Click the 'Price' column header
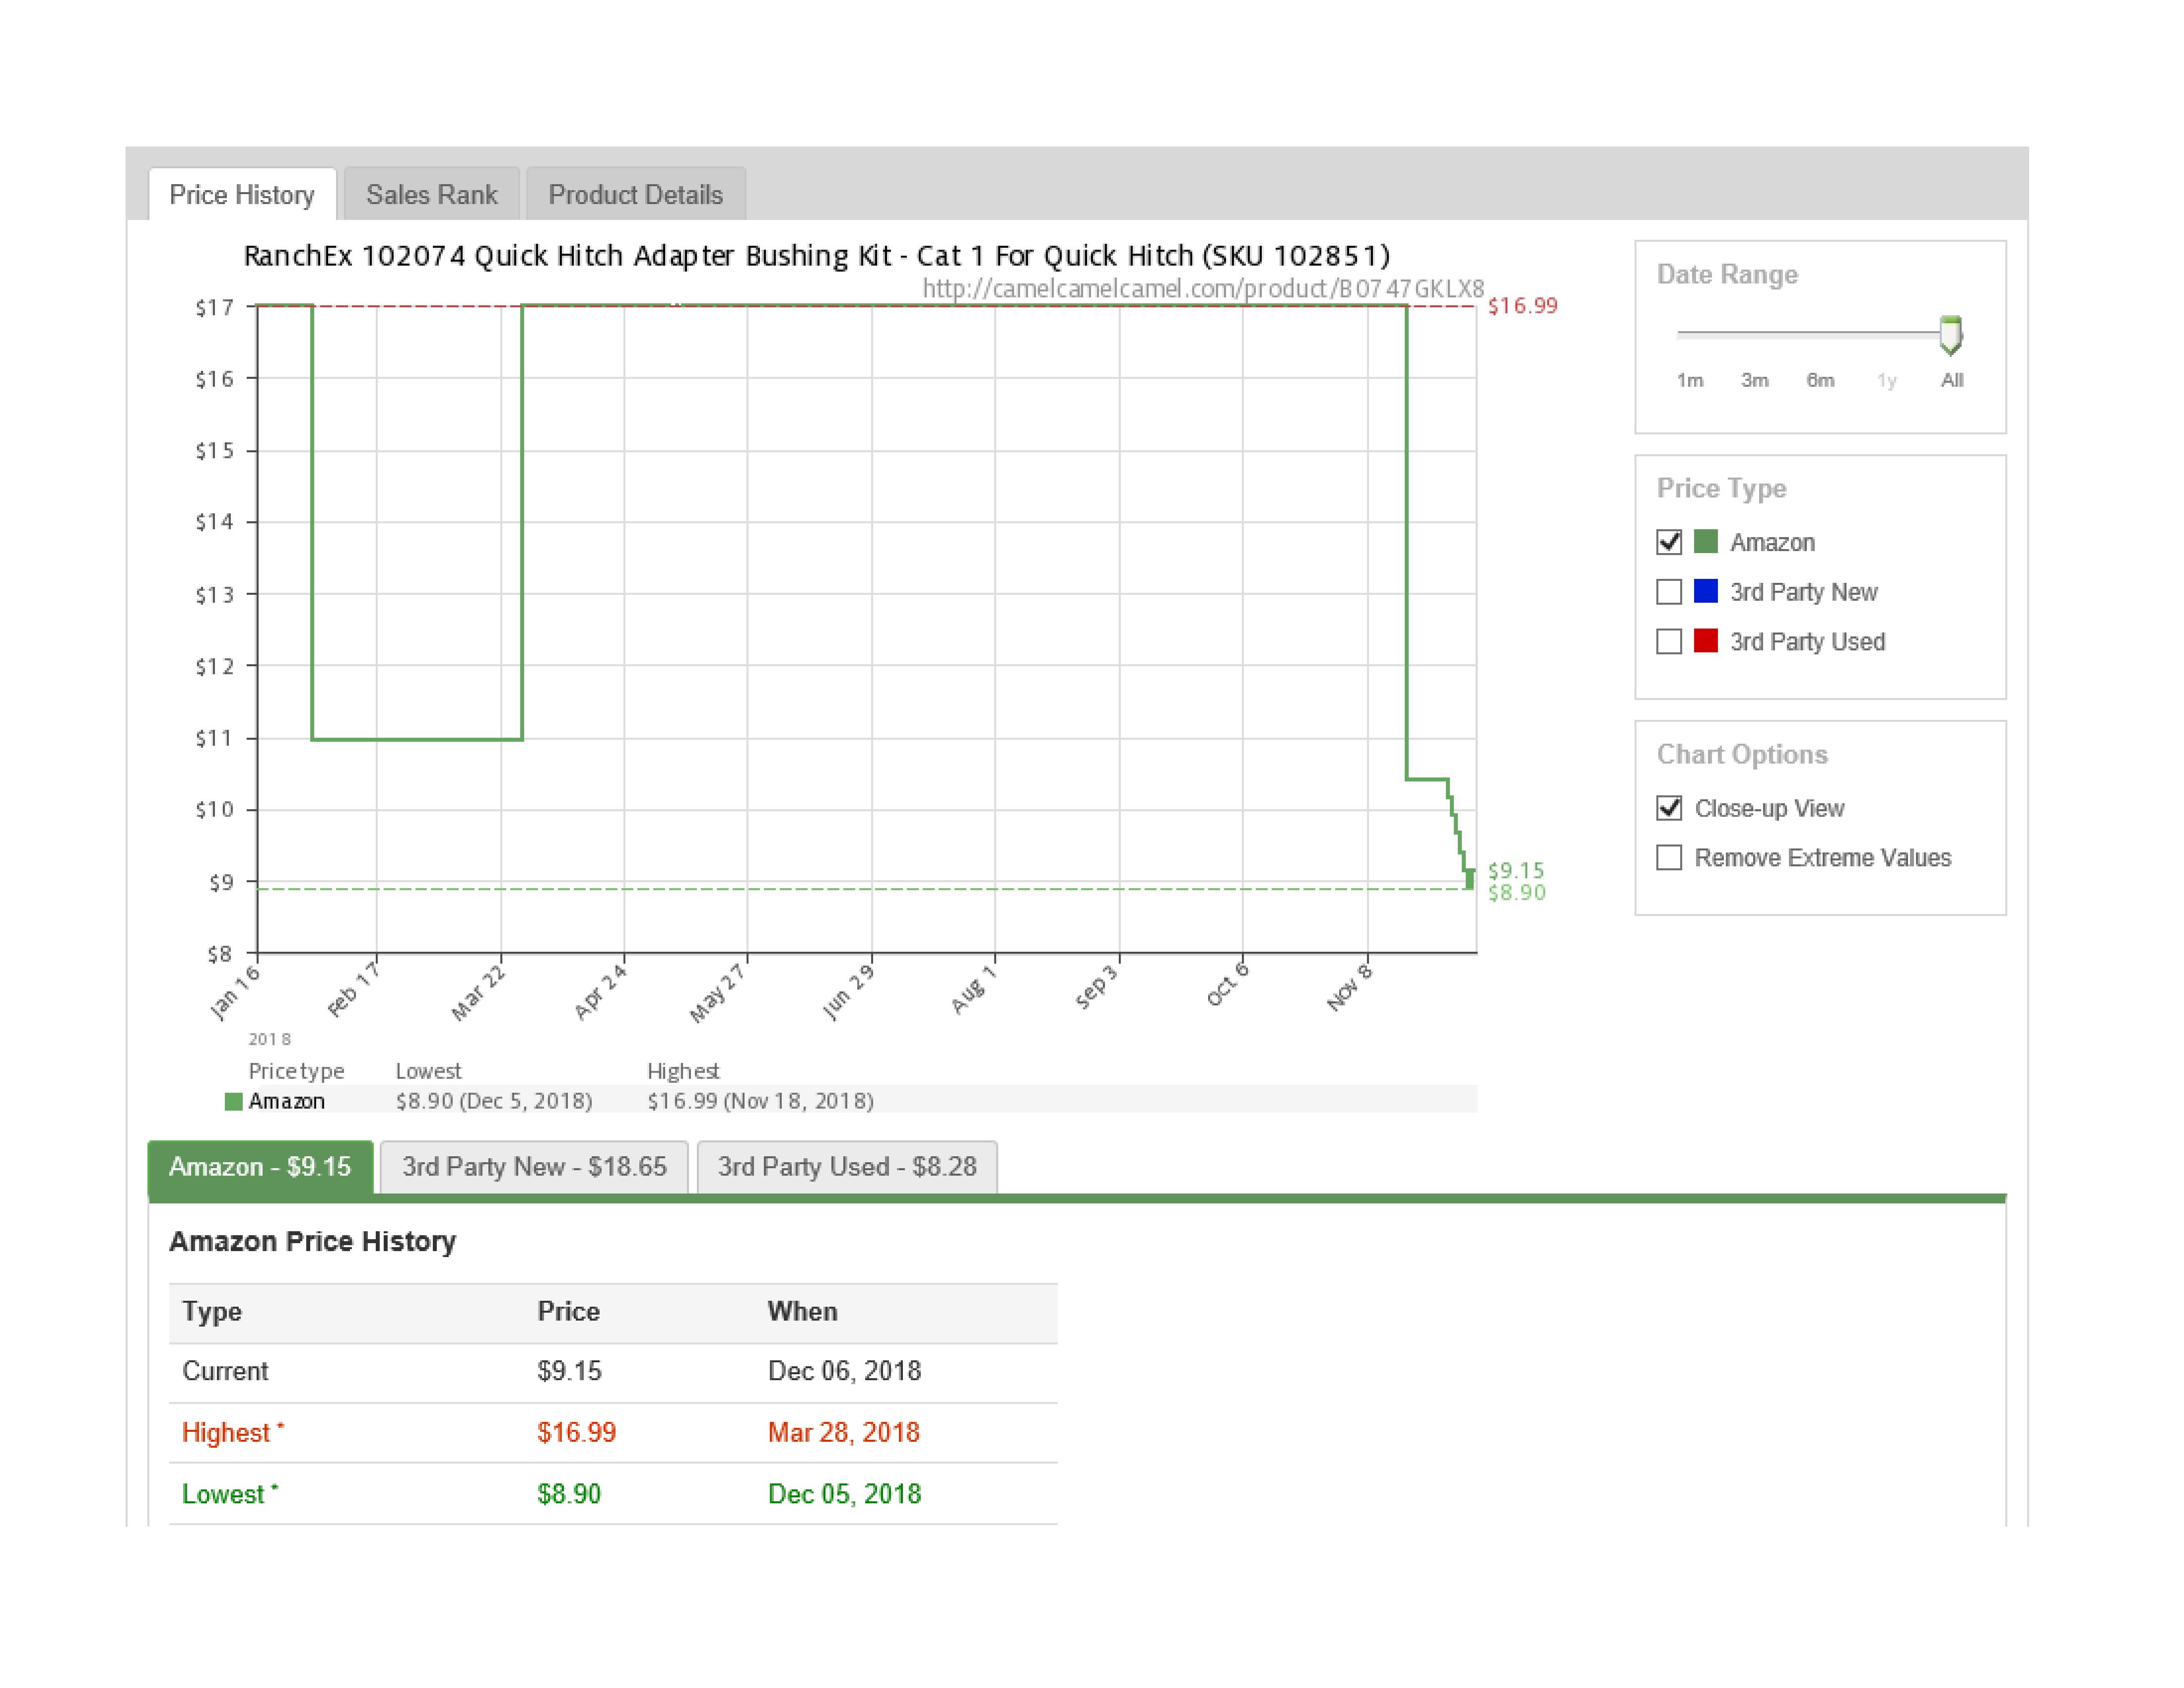 [569, 1312]
